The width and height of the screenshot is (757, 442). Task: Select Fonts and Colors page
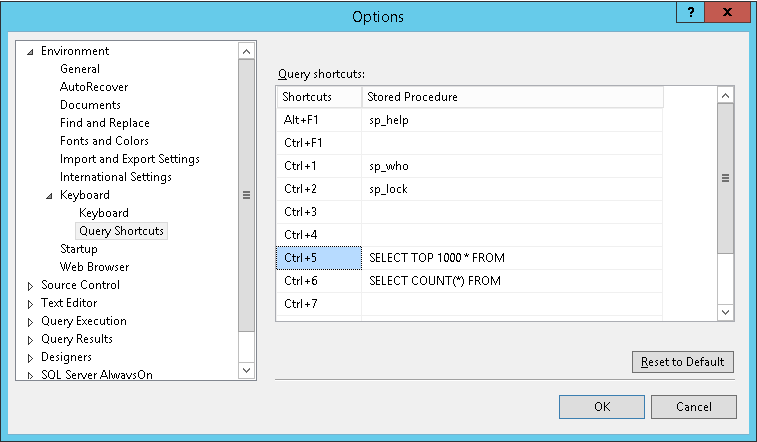(104, 141)
